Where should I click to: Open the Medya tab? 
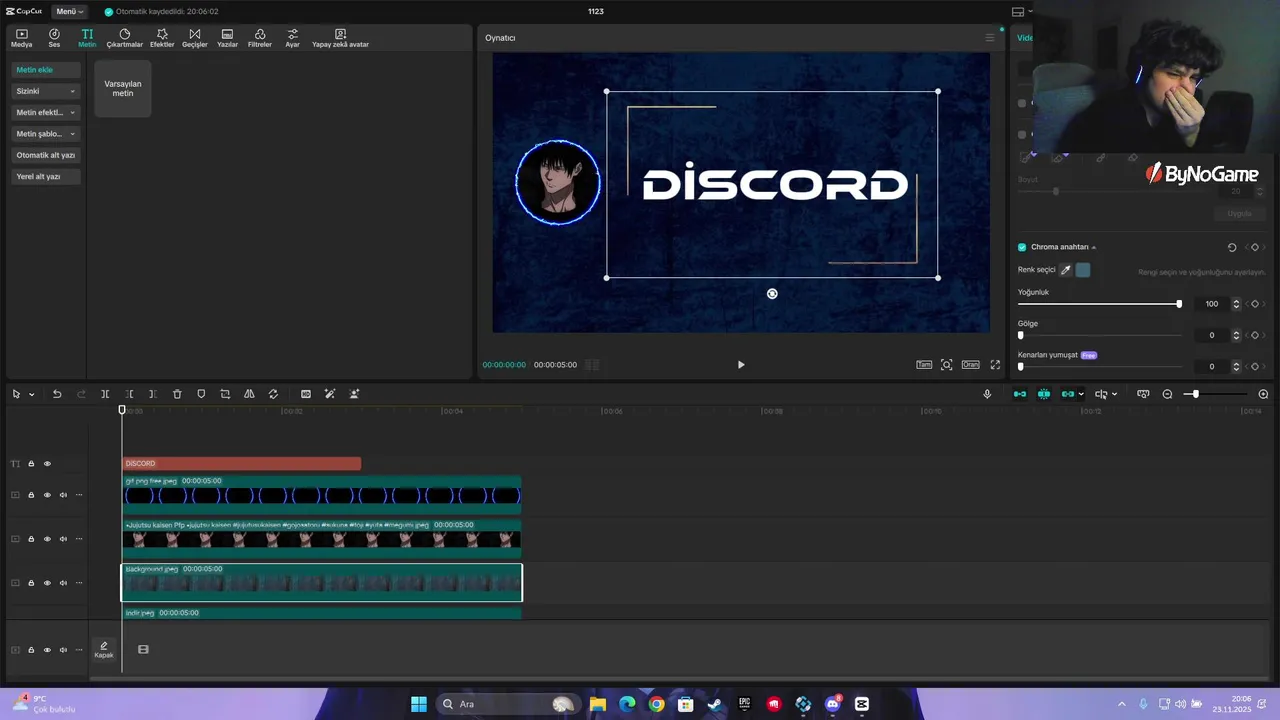[x=21, y=38]
